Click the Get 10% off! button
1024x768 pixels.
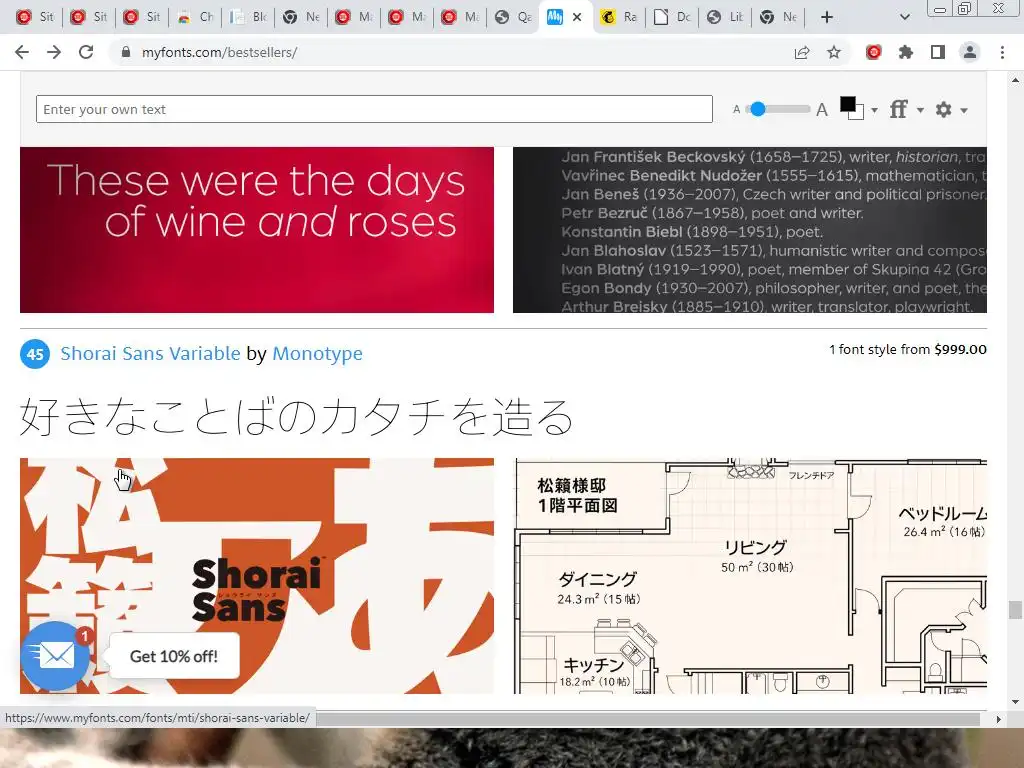(x=174, y=656)
